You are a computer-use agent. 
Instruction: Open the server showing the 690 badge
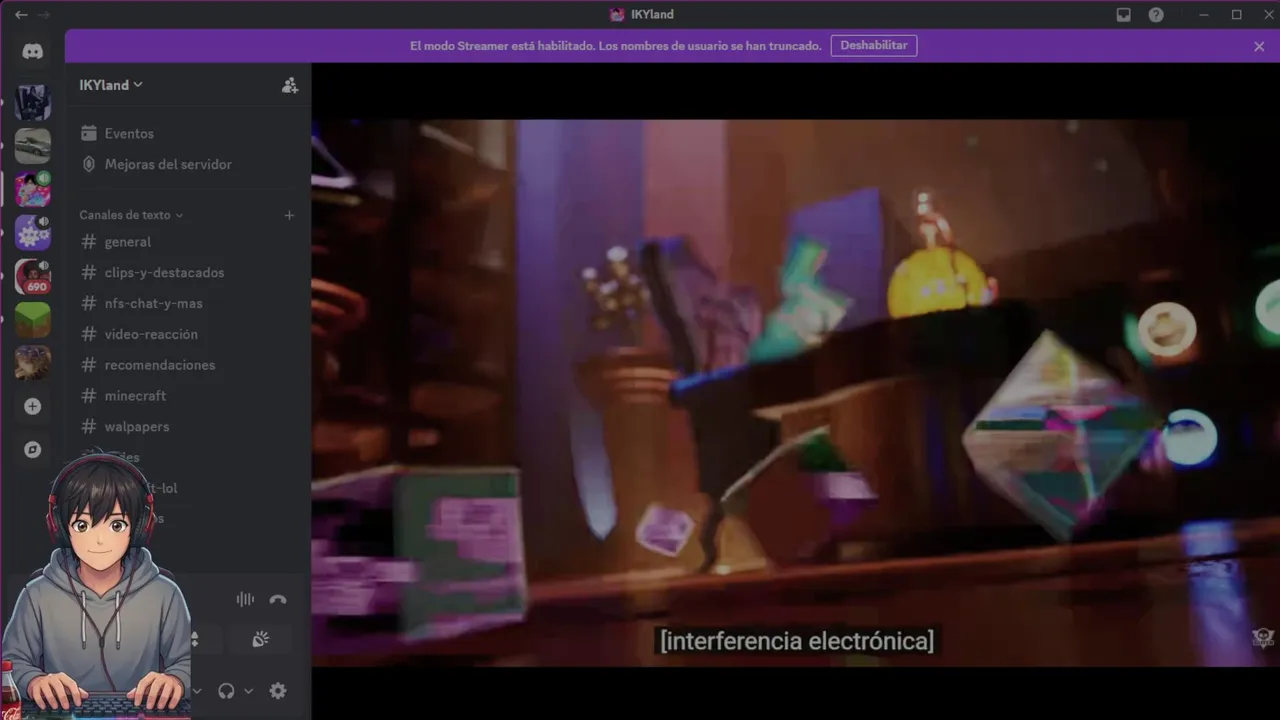33,276
